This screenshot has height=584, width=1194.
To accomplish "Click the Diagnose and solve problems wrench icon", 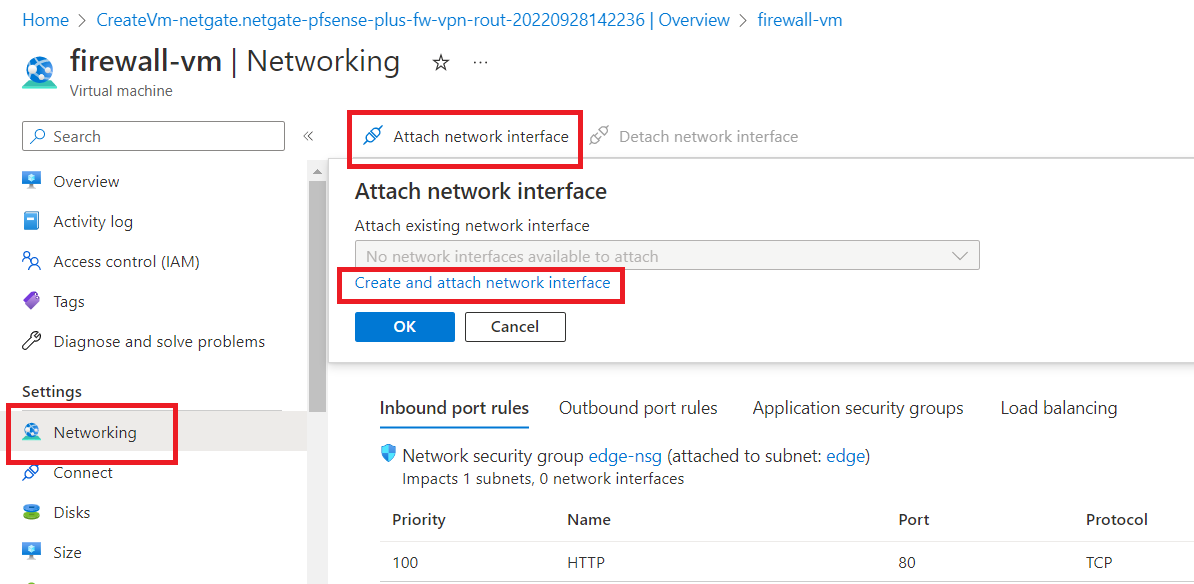I will 32,341.
